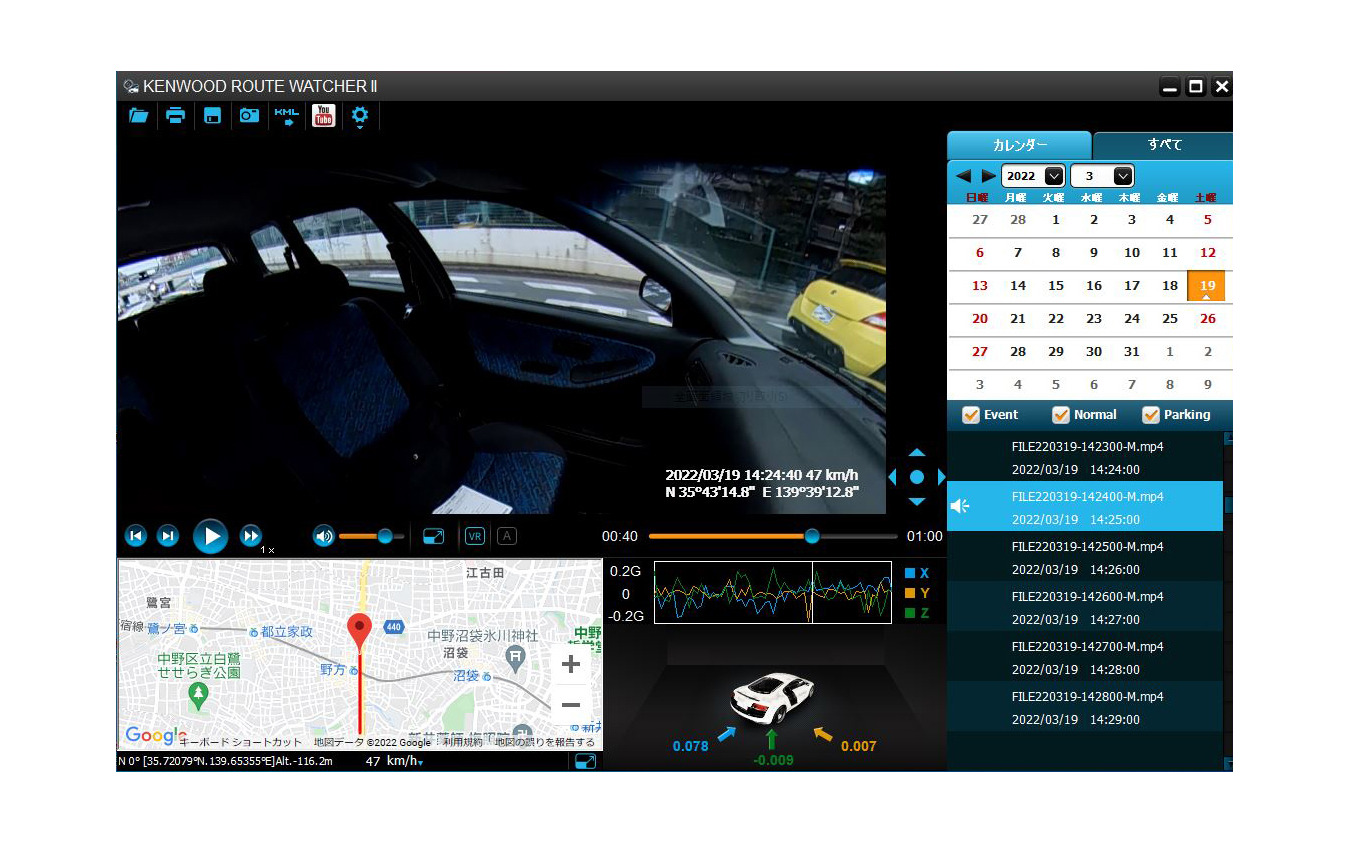Pan video view up arrow
The image size is (1350, 844).
pos(917,453)
